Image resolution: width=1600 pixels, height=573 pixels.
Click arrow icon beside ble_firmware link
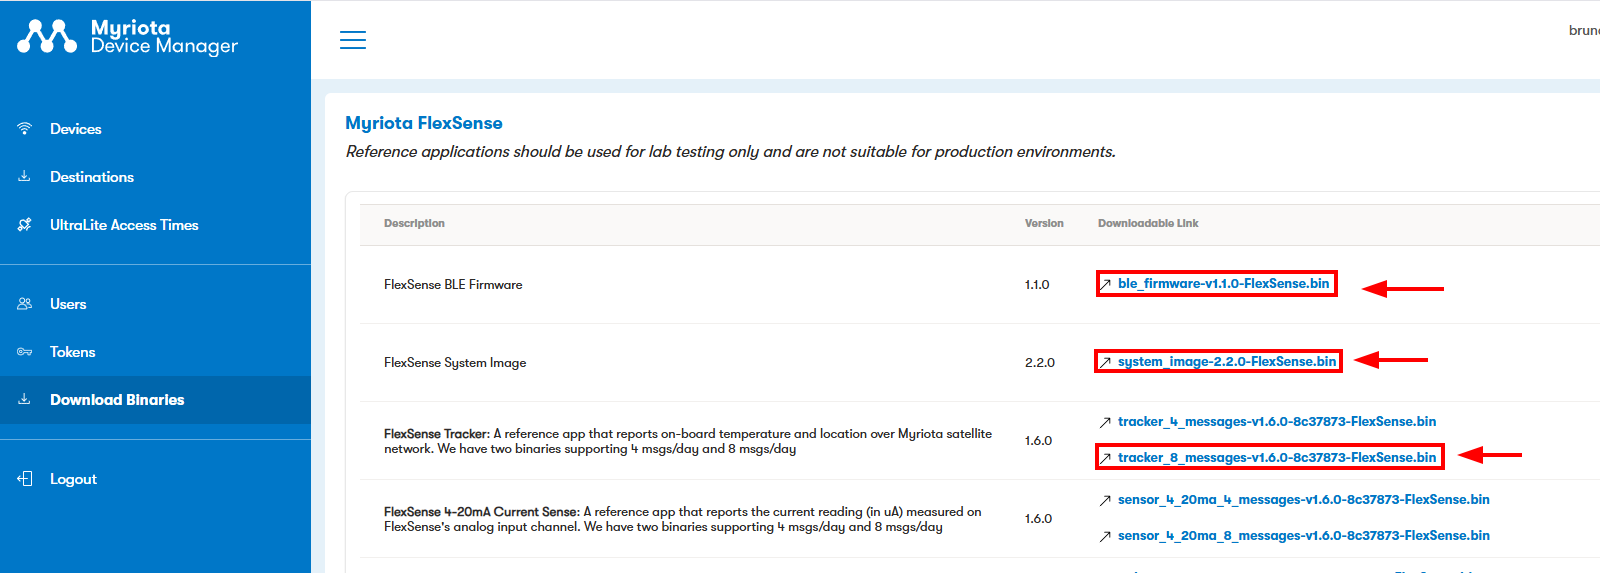(x=1105, y=284)
